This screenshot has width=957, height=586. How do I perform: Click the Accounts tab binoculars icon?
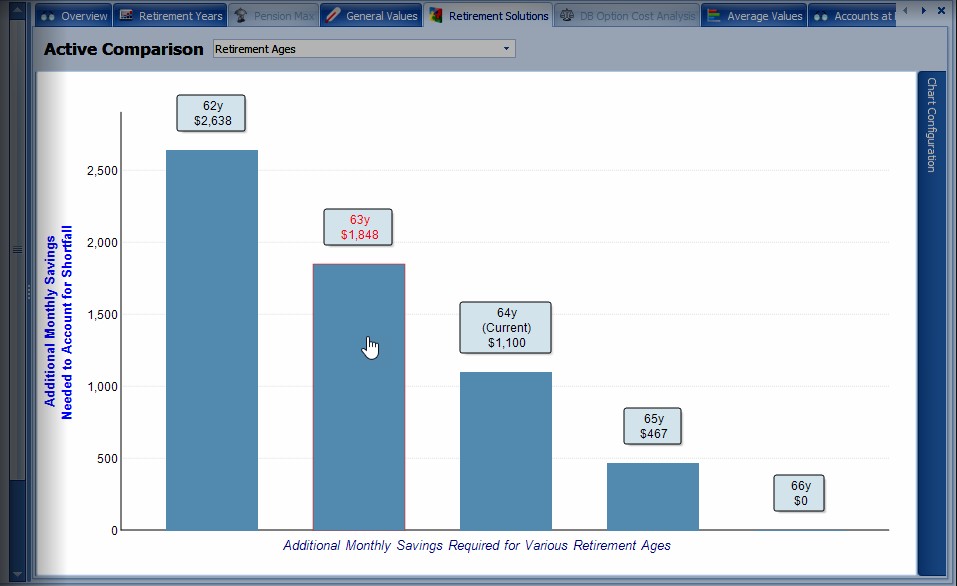click(821, 16)
